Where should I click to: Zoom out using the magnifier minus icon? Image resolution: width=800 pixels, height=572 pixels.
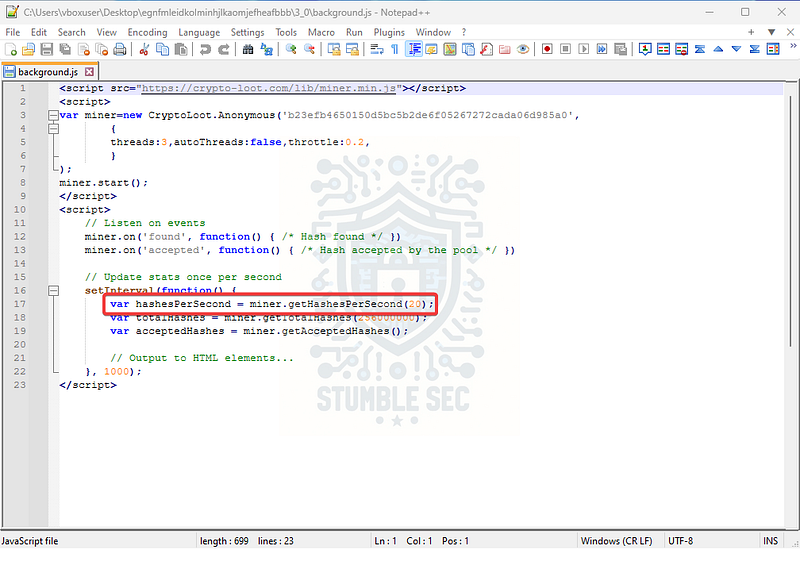(x=309, y=49)
